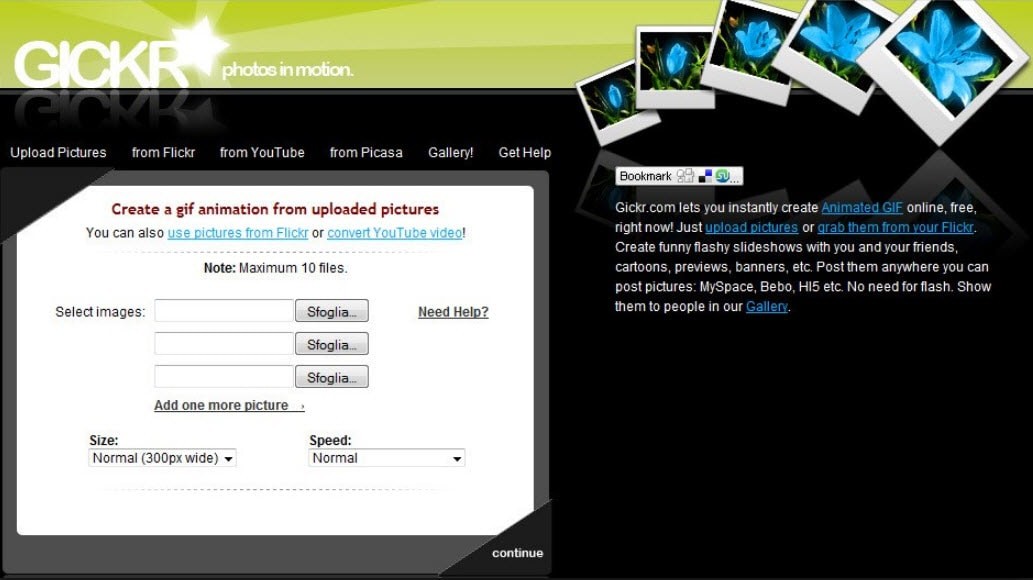Share page via the StumbleUpon bookmark icon
This screenshot has width=1033, height=580.
click(722, 176)
